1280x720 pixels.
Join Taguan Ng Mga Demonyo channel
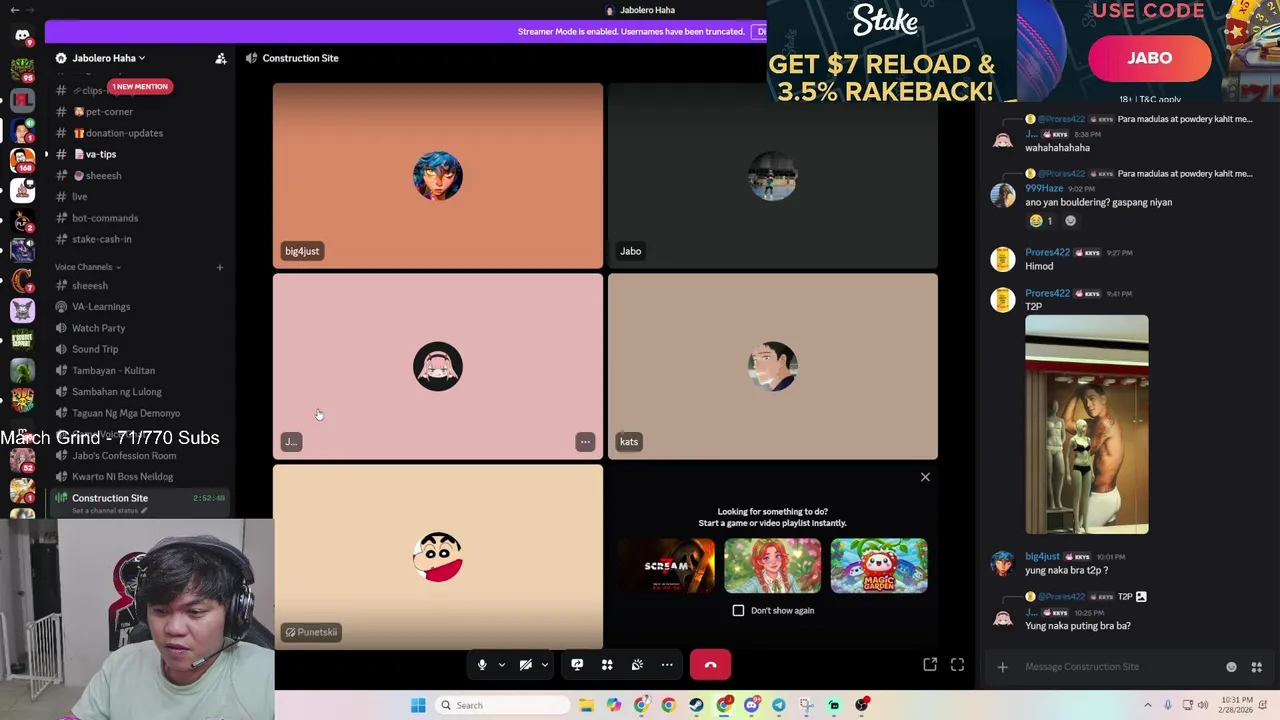point(125,413)
